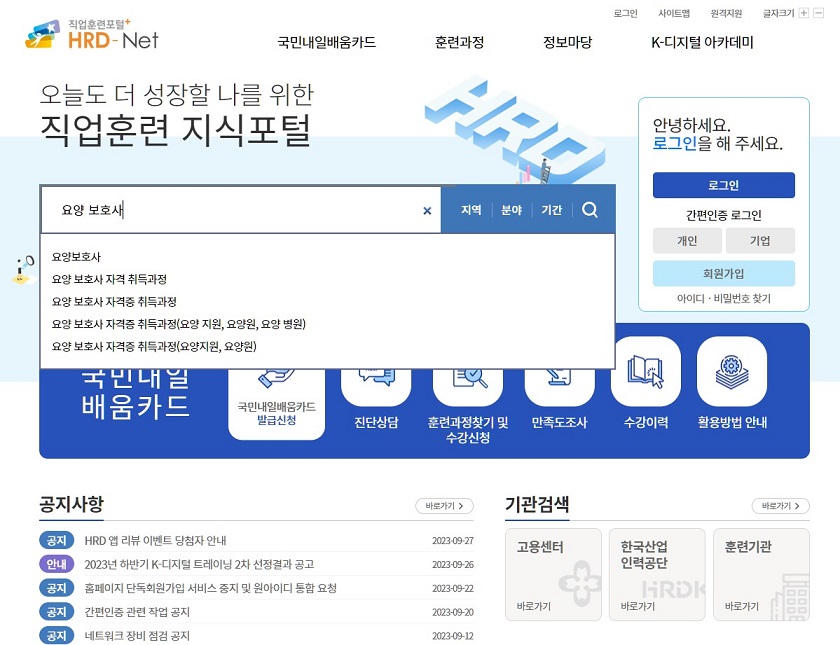Viewport: 840px width, 645px height.
Task: Open the 한국산업인력공단 card
Action: pyautogui.click(x=657, y=574)
